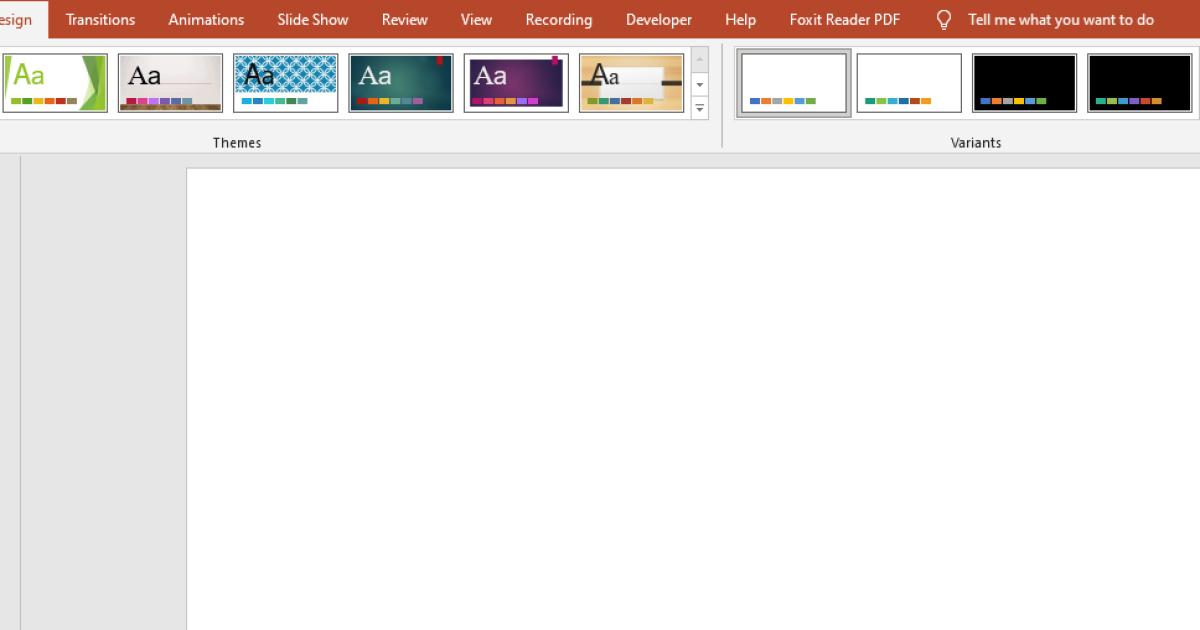Select the second white variant with teal accents
The width and height of the screenshot is (1200, 630).
click(908, 82)
